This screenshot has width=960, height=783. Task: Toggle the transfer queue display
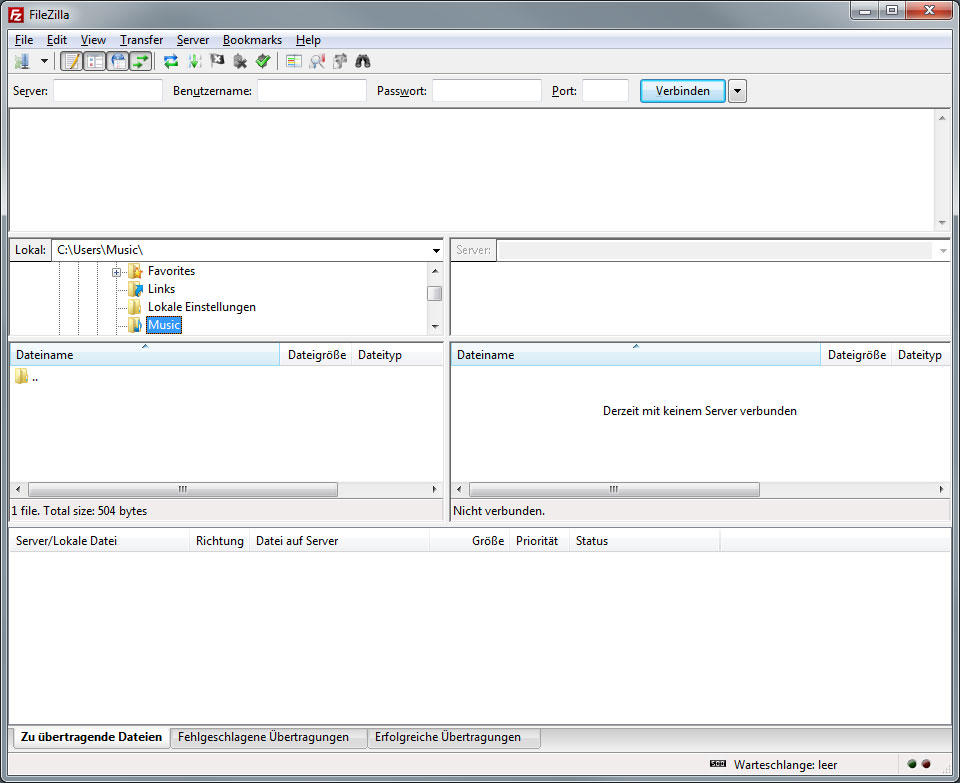point(141,61)
